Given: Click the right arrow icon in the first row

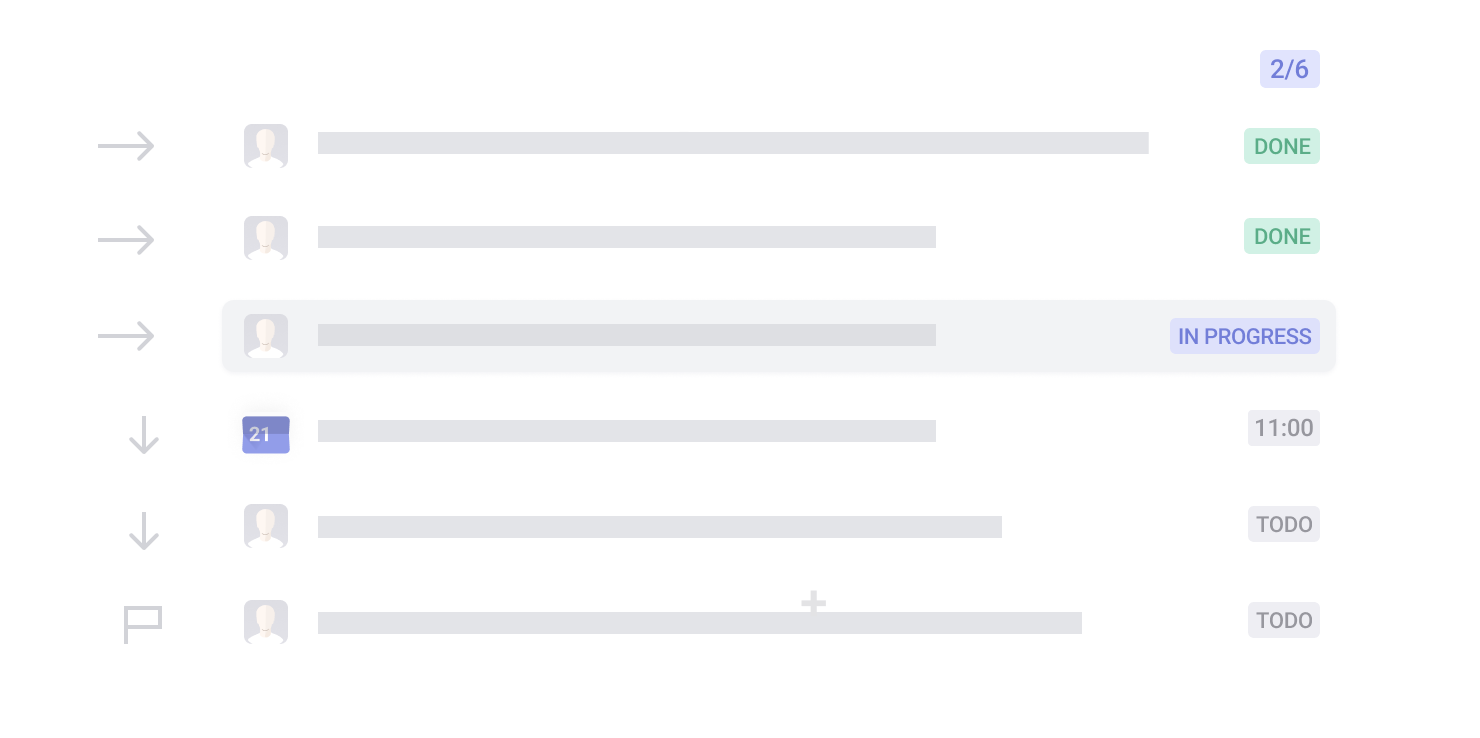Looking at the screenshot, I should pos(126,147).
